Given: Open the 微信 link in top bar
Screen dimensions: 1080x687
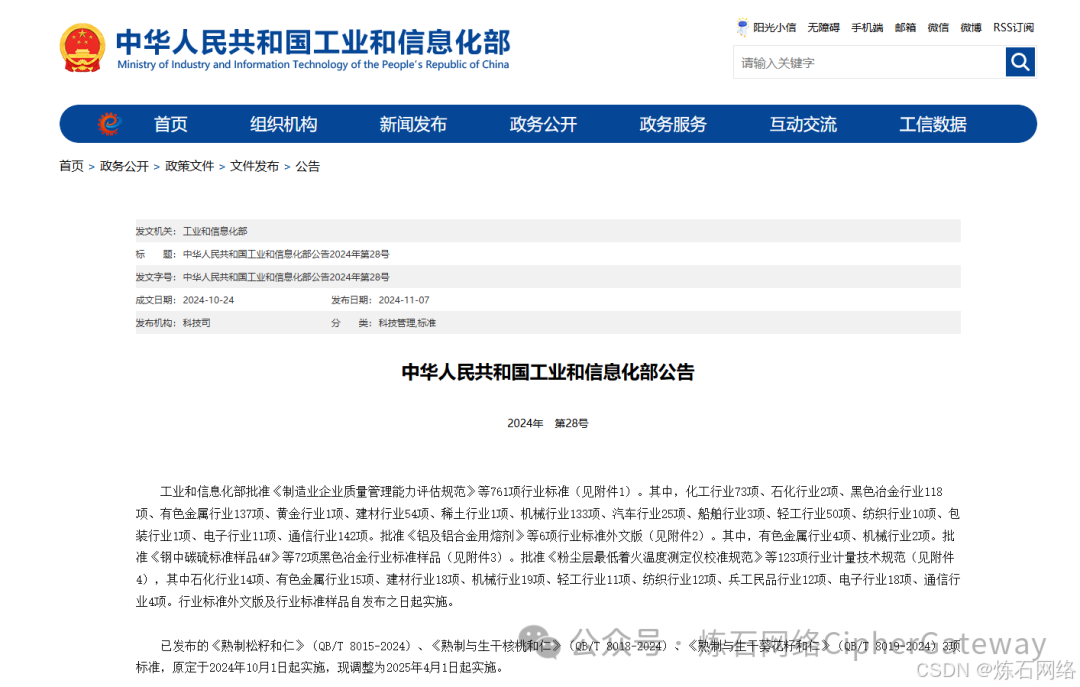Looking at the screenshot, I should 938,28.
